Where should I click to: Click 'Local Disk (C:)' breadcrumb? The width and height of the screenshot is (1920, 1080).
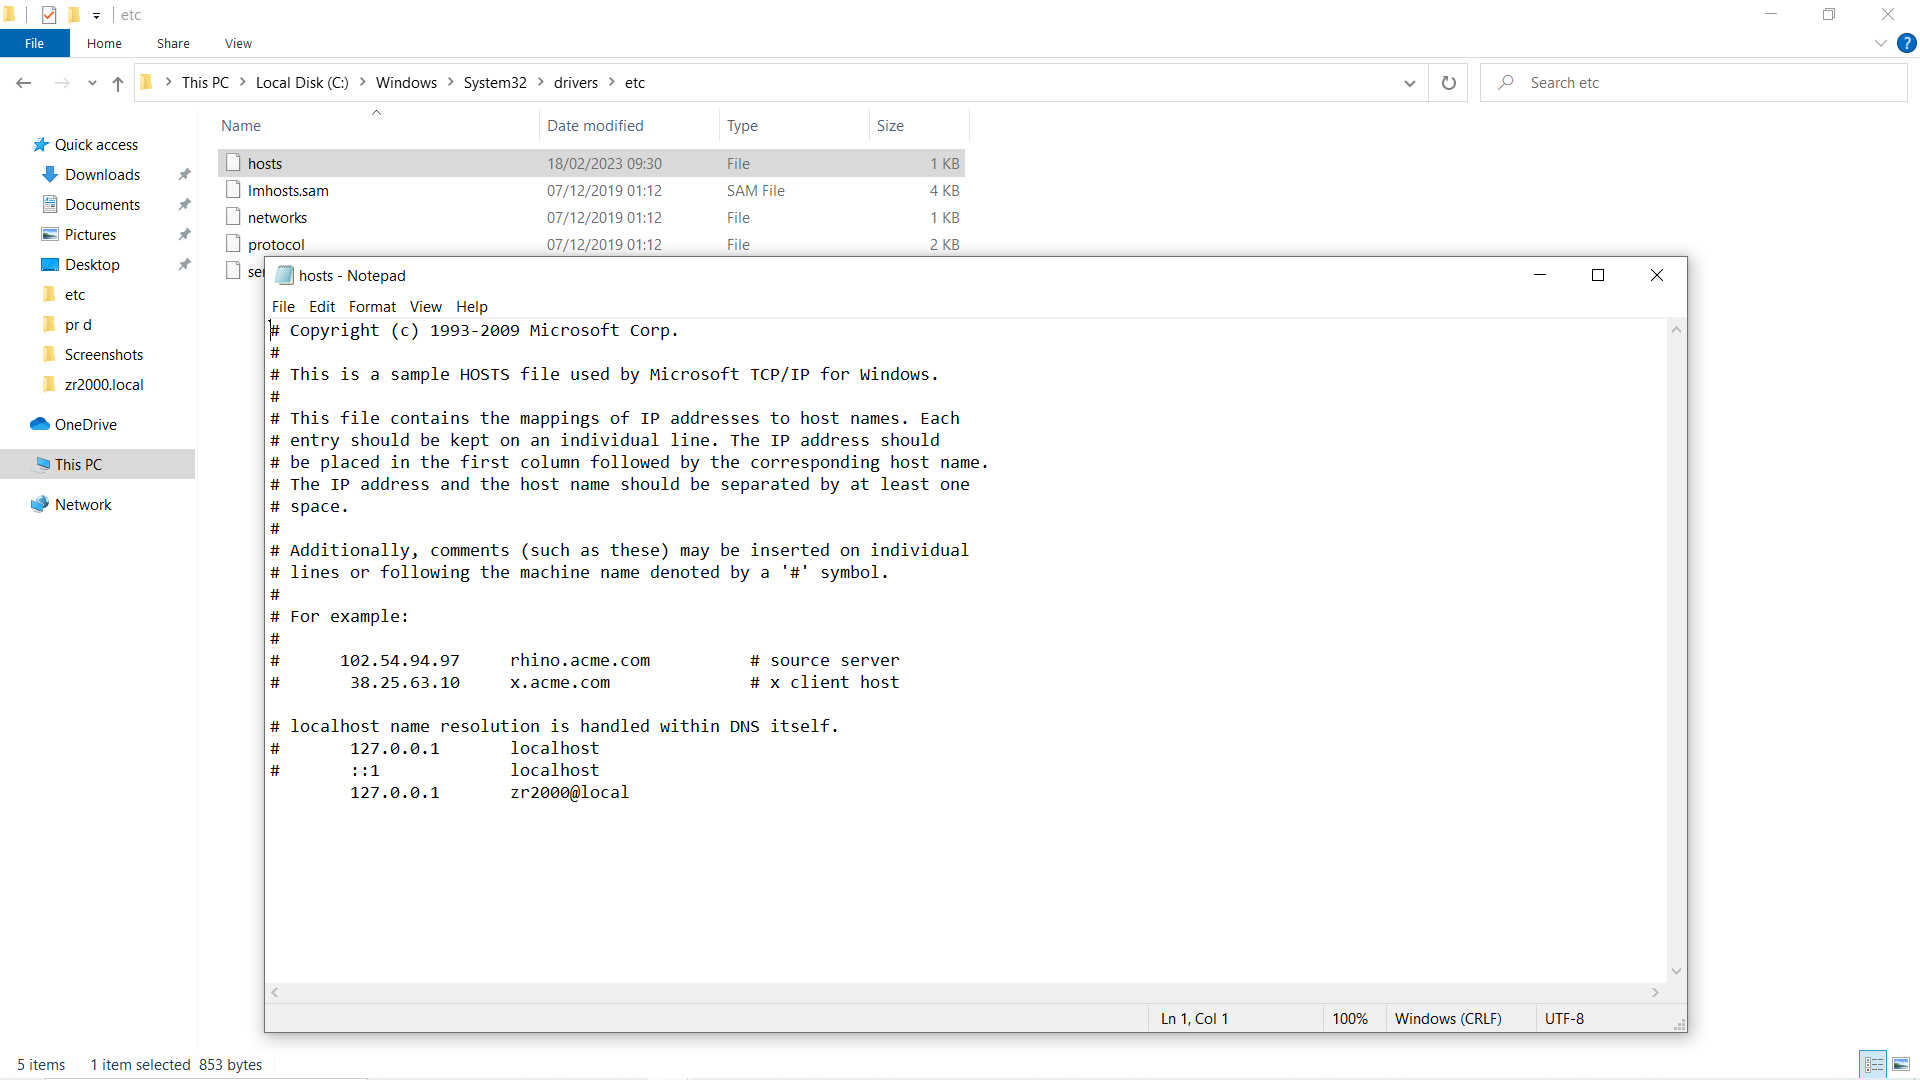[302, 83]
